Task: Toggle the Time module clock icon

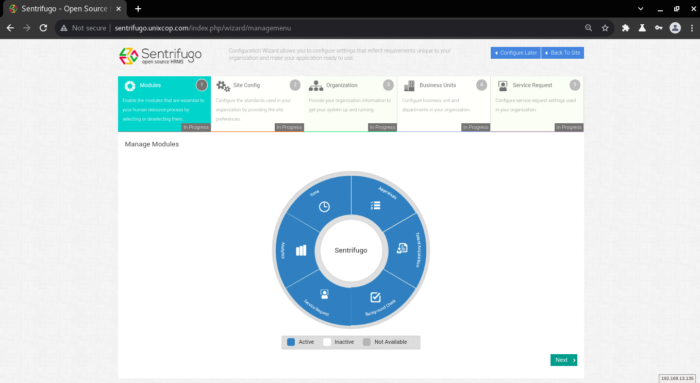Action: [324, 207]
